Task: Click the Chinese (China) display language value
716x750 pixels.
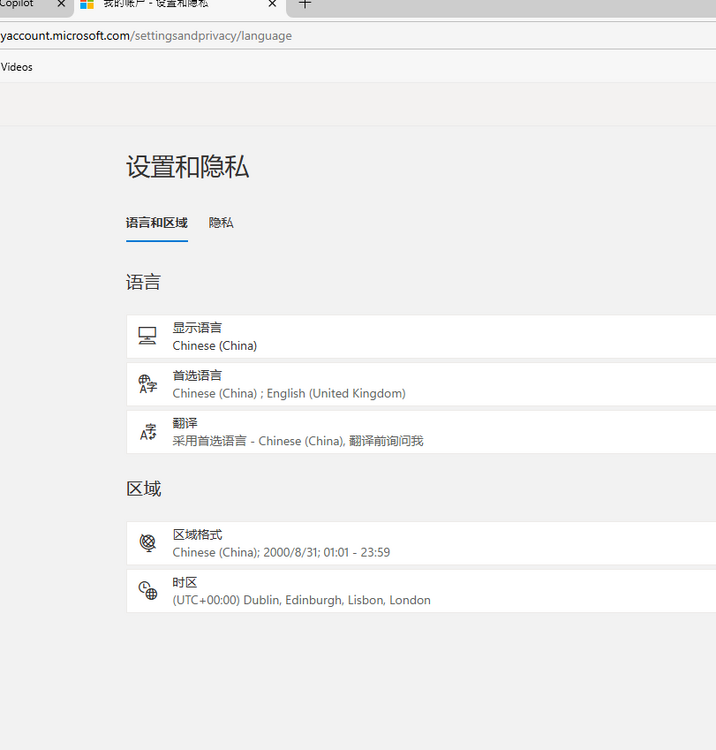Action: 215,346
